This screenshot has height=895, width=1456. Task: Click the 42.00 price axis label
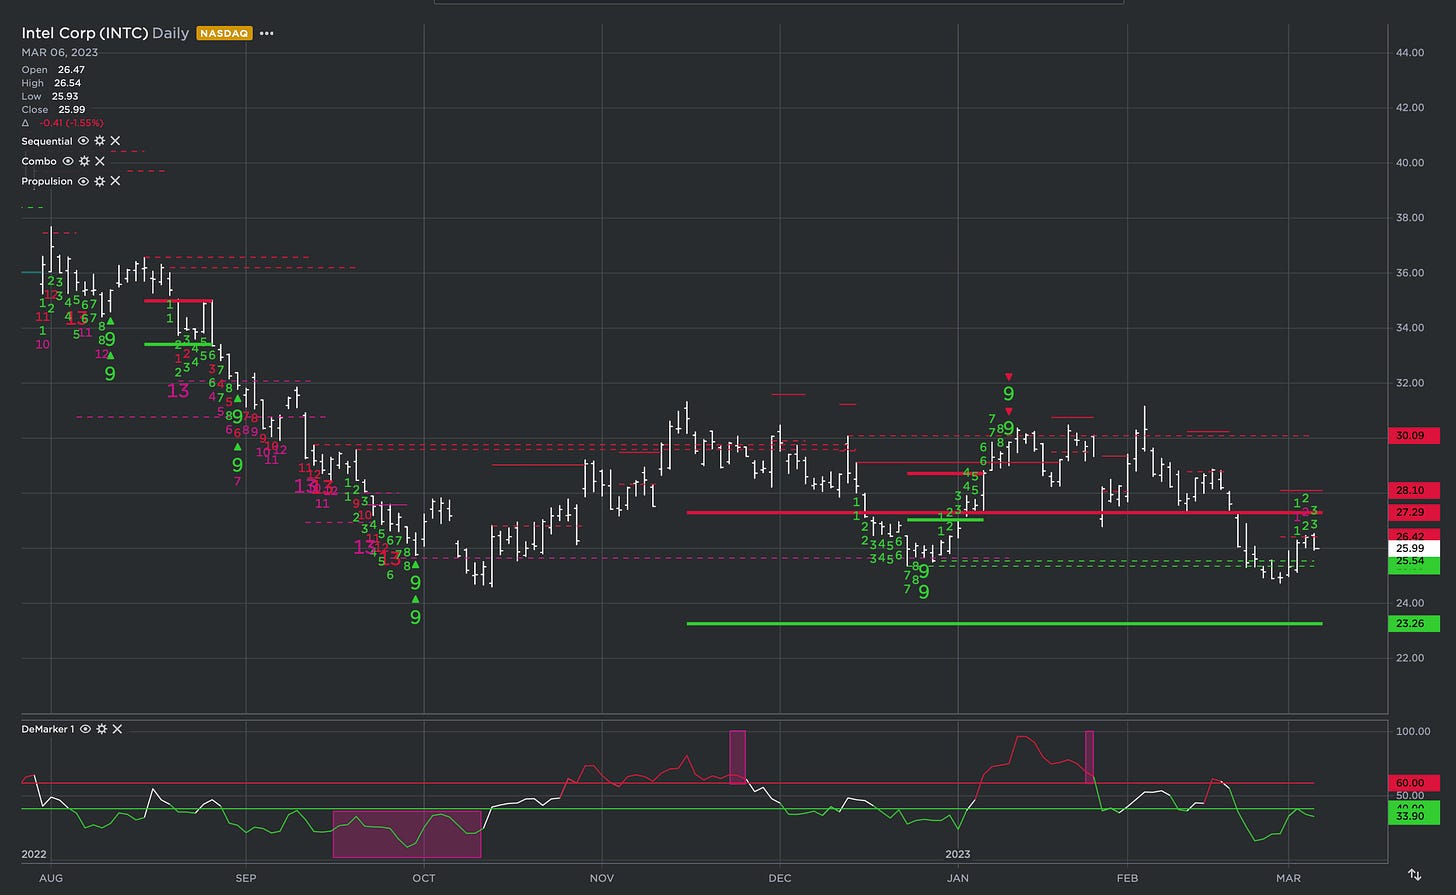pyautogui.click(x=1410, y=107)
